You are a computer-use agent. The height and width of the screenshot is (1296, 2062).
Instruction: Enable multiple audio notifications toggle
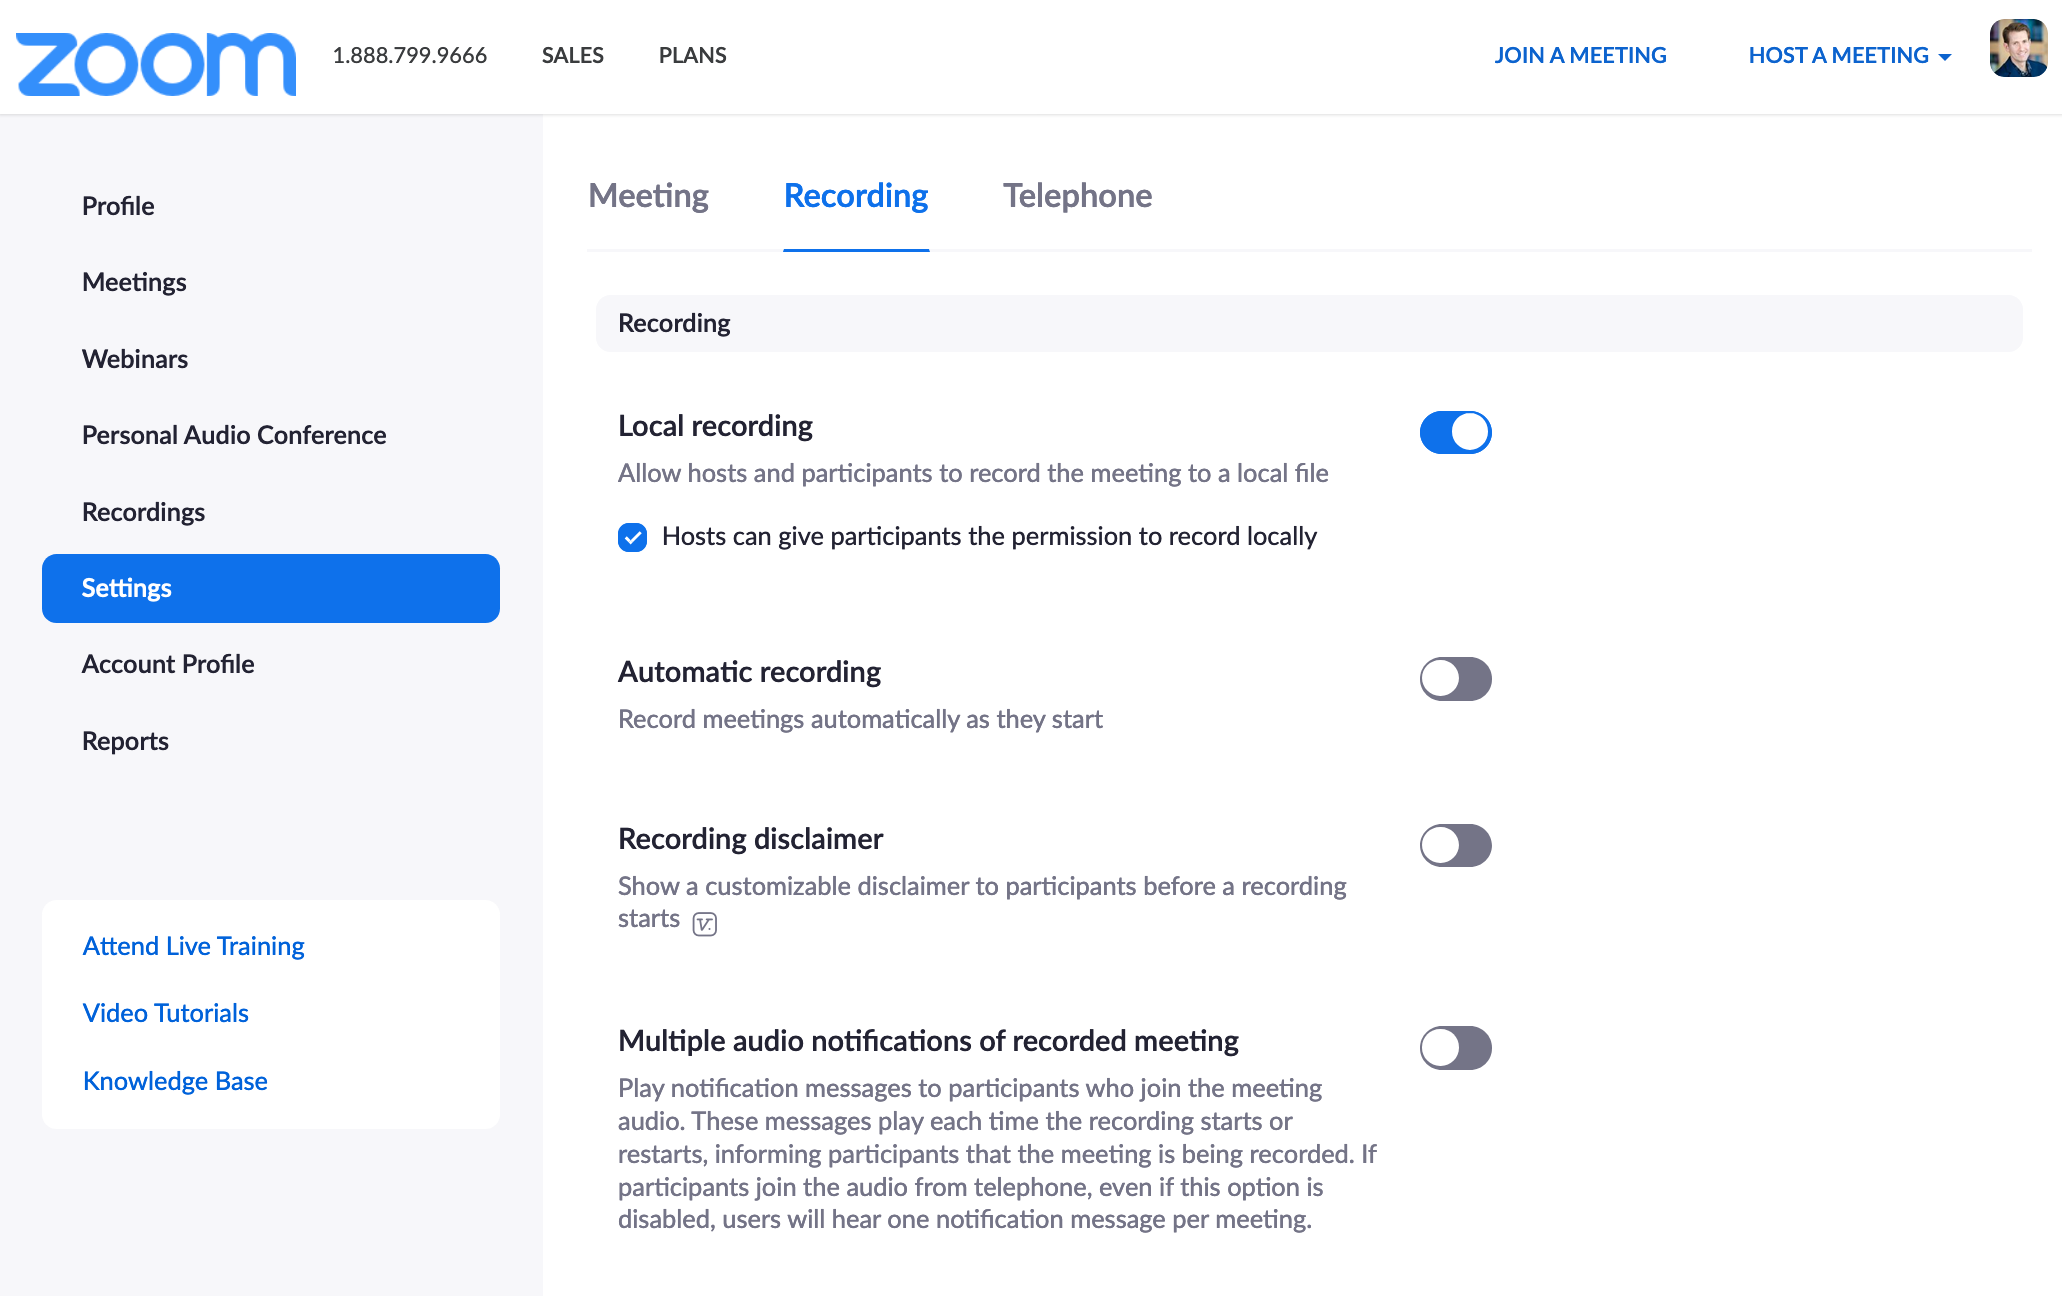(1455, 1048)
